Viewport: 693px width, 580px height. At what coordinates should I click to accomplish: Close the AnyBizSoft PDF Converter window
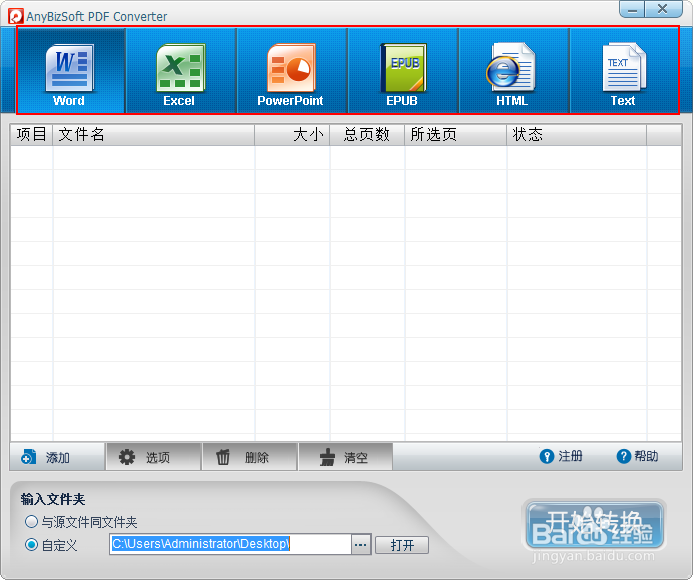[663, 9]
